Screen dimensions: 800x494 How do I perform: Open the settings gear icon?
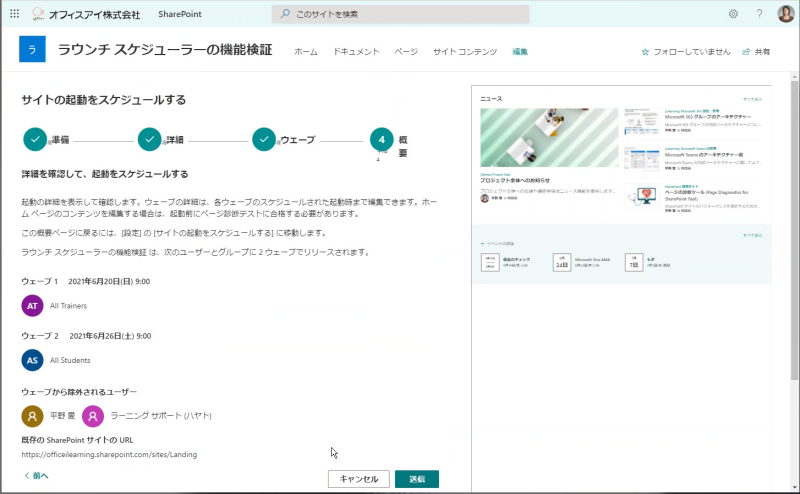(x=733, y=14)
